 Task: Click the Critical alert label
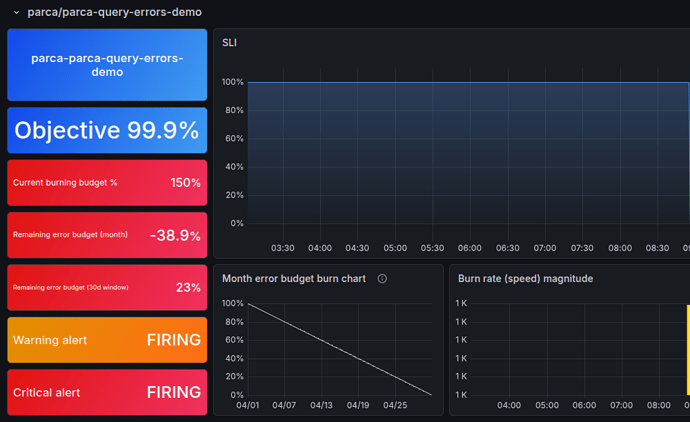click(x=47, y=393)
